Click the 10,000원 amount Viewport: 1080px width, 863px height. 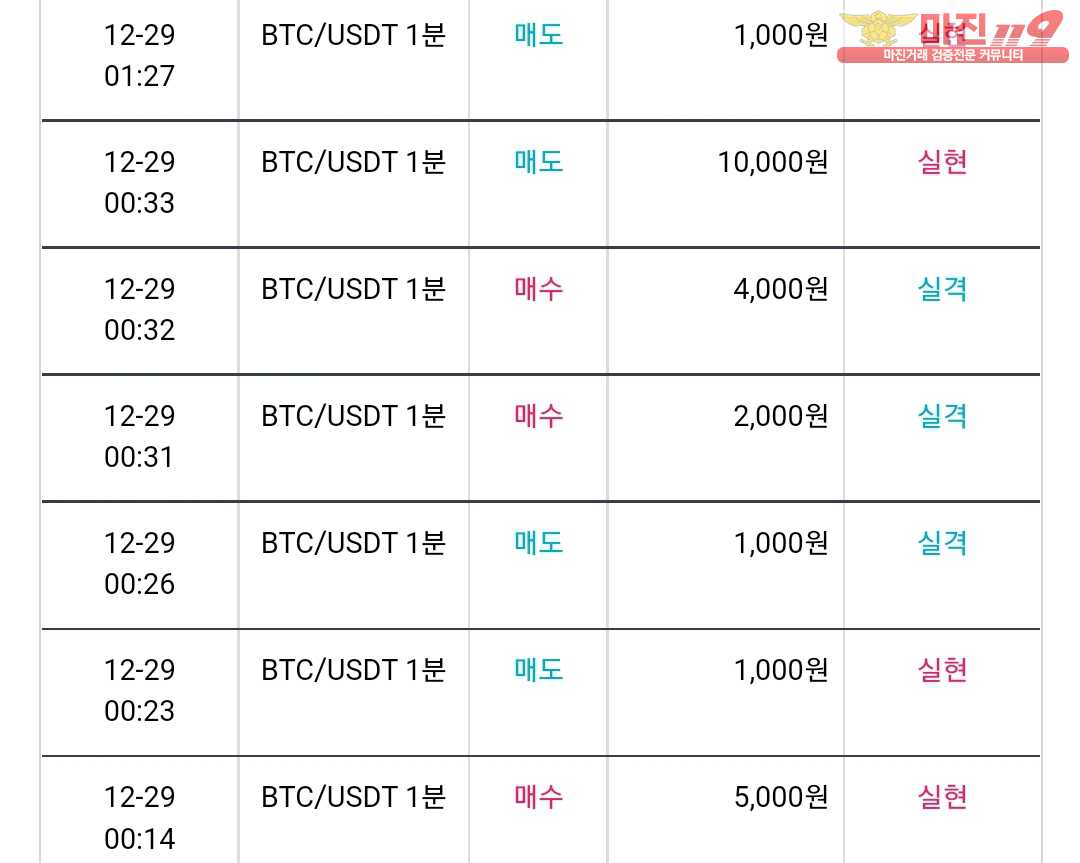pyautogui.click(x=773, y=163)
